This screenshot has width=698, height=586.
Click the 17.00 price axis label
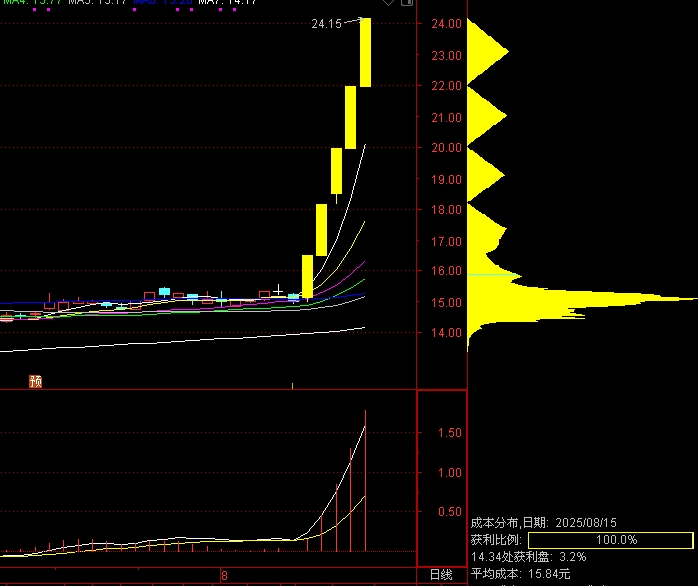coord(446,241)
